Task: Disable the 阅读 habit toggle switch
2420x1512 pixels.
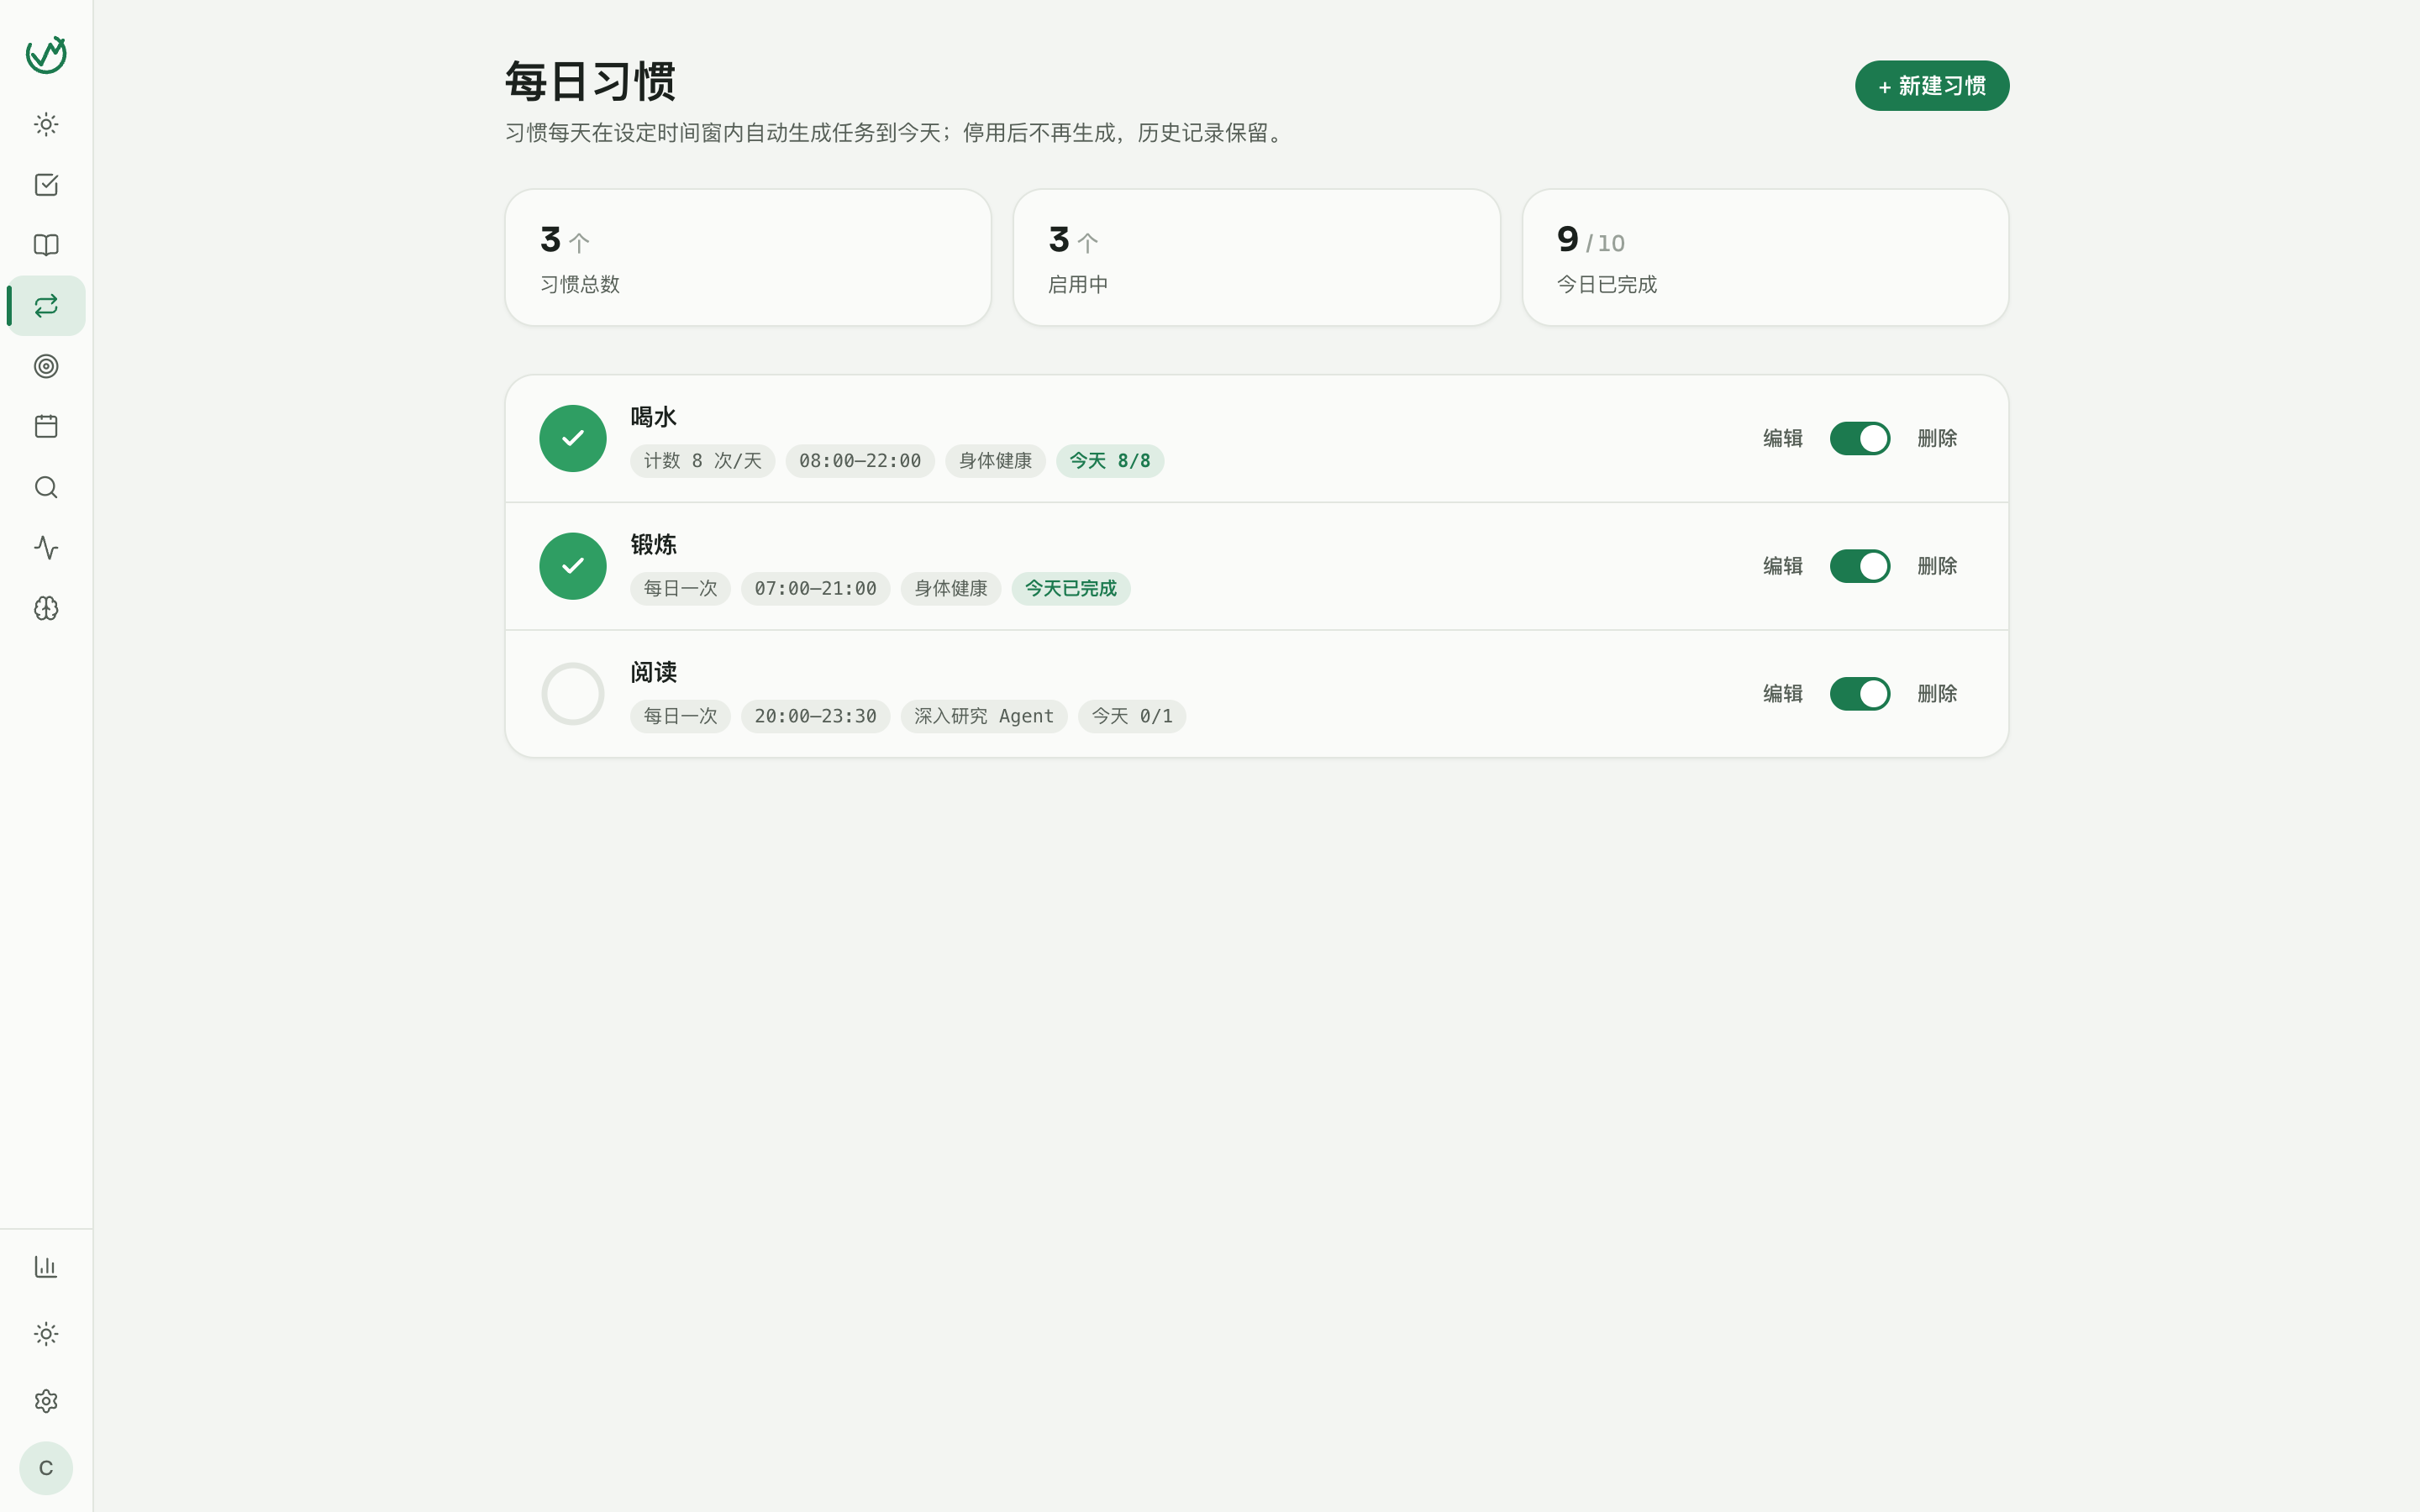Action: (1860, 694)
